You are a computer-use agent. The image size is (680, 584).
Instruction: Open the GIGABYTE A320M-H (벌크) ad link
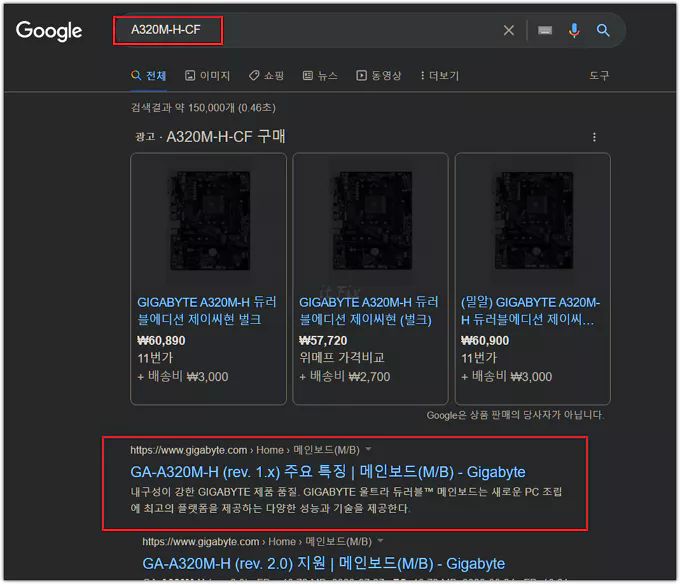click(369, 311)
